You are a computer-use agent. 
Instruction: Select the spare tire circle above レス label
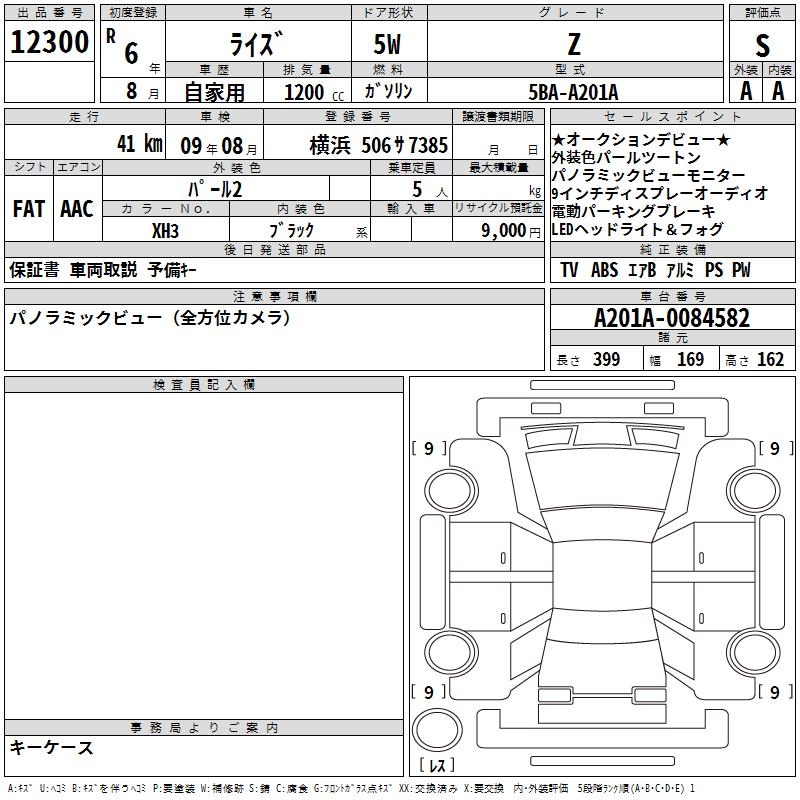[438, 730]
